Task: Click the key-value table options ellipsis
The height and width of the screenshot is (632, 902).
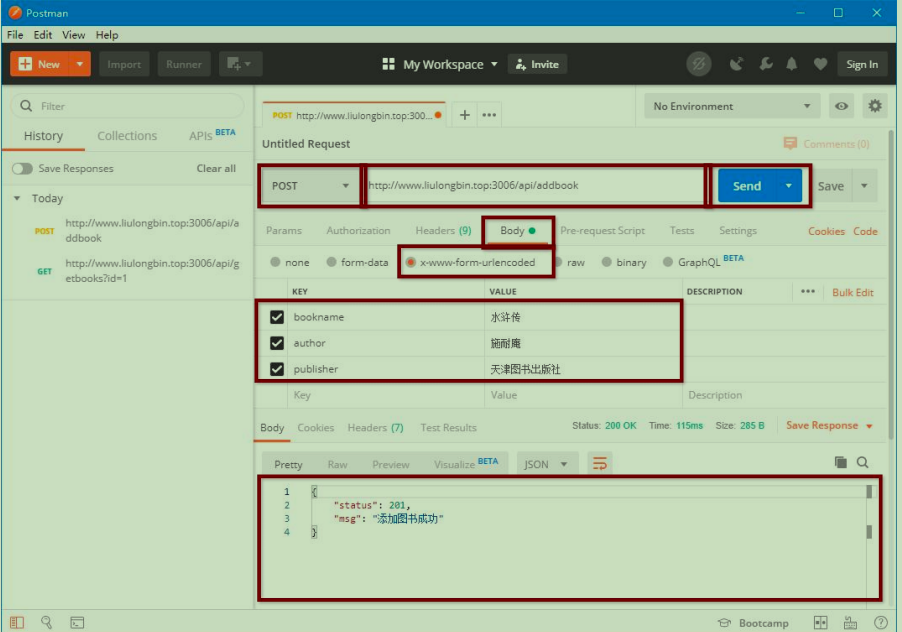Action: tap(808, 291)
